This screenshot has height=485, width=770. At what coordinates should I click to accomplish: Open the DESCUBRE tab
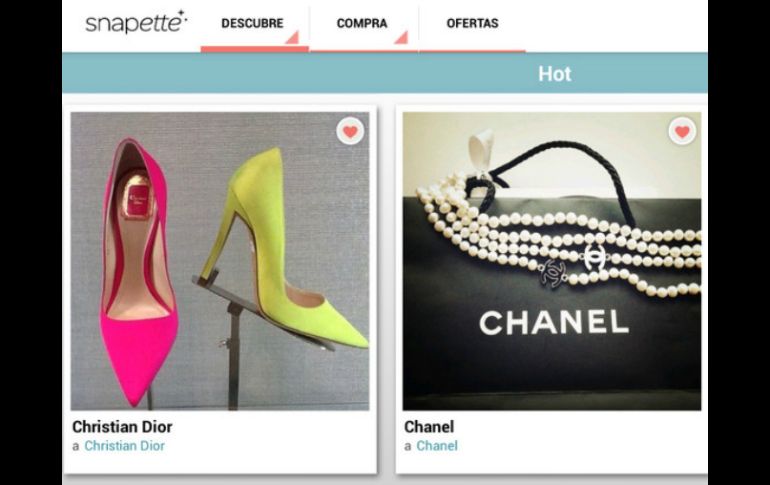[x=252, y=23]
